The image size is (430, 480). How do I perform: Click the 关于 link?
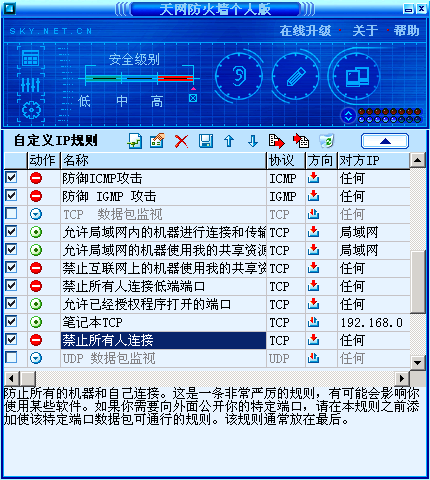click(x=365, y=31)
